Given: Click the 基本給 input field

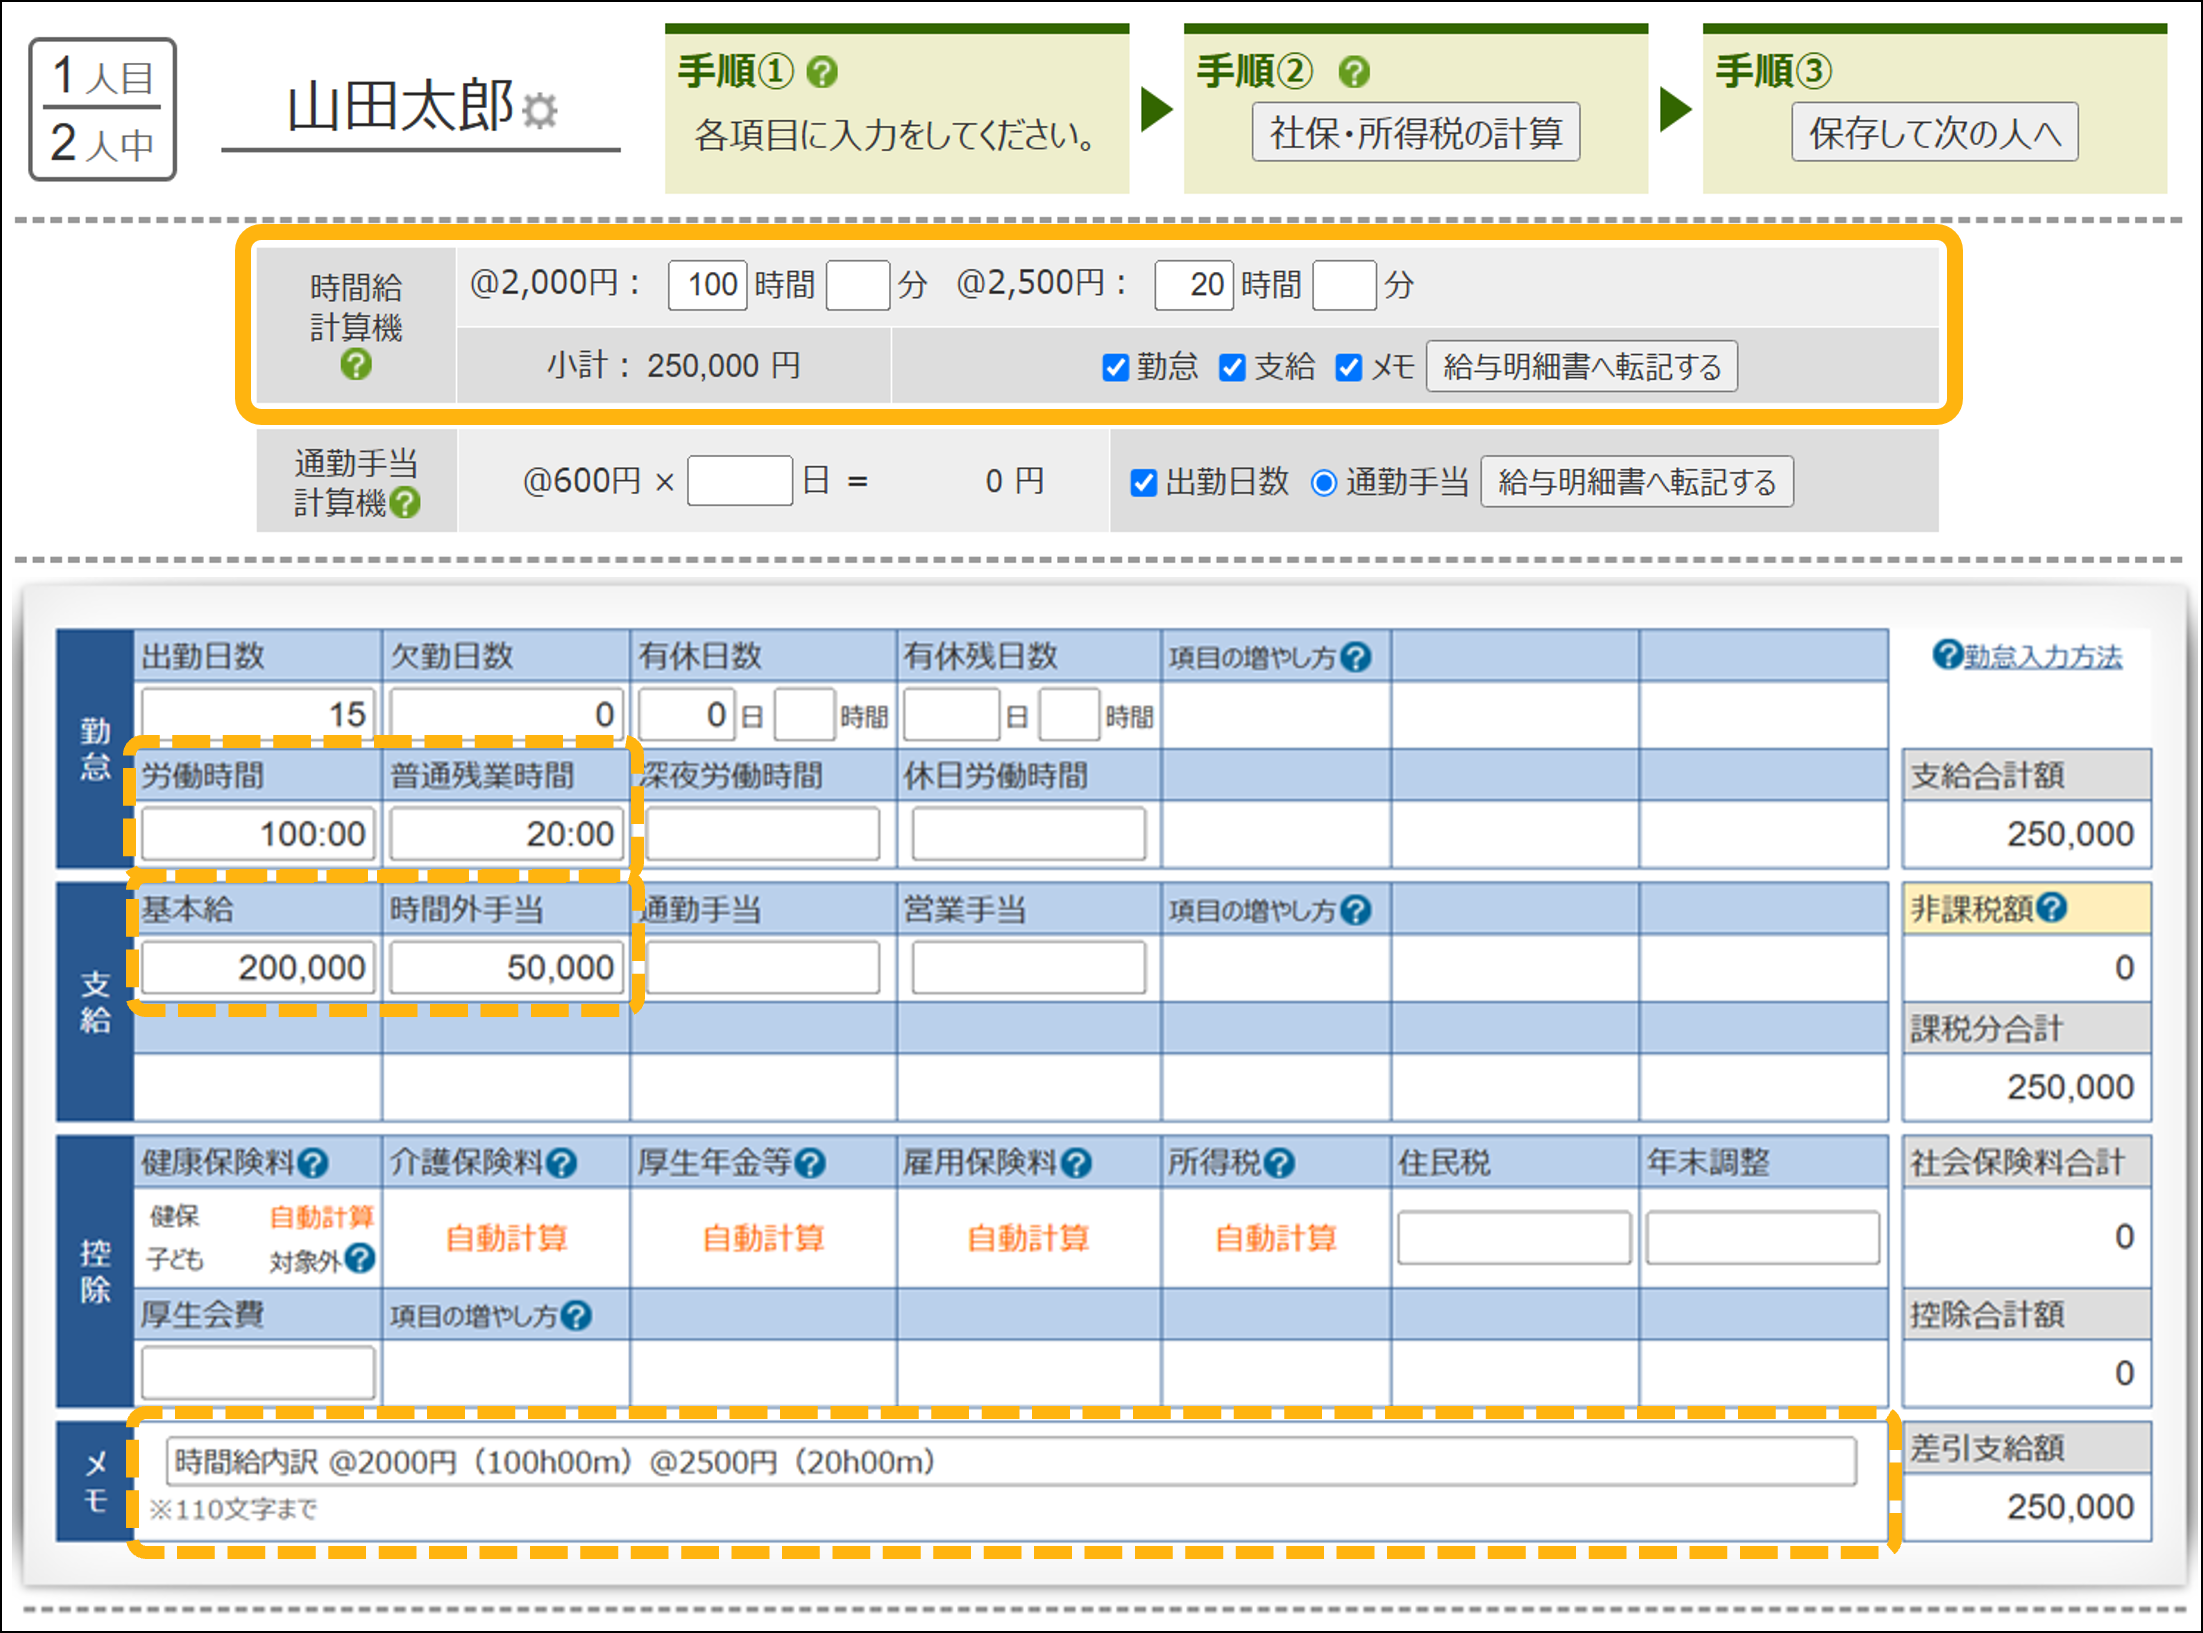Looking at the screenshot, I should coord(258,968).
